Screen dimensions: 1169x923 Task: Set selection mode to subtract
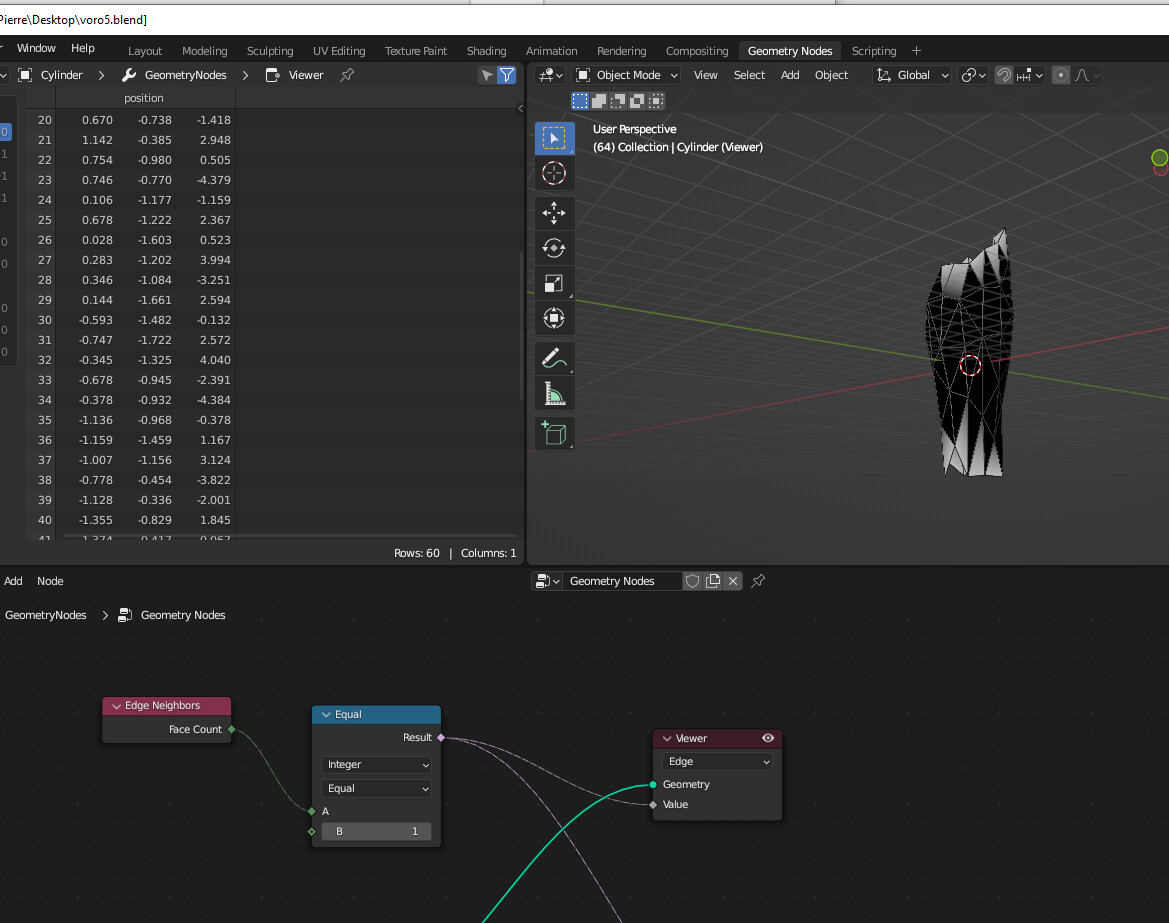click(618, 101)
